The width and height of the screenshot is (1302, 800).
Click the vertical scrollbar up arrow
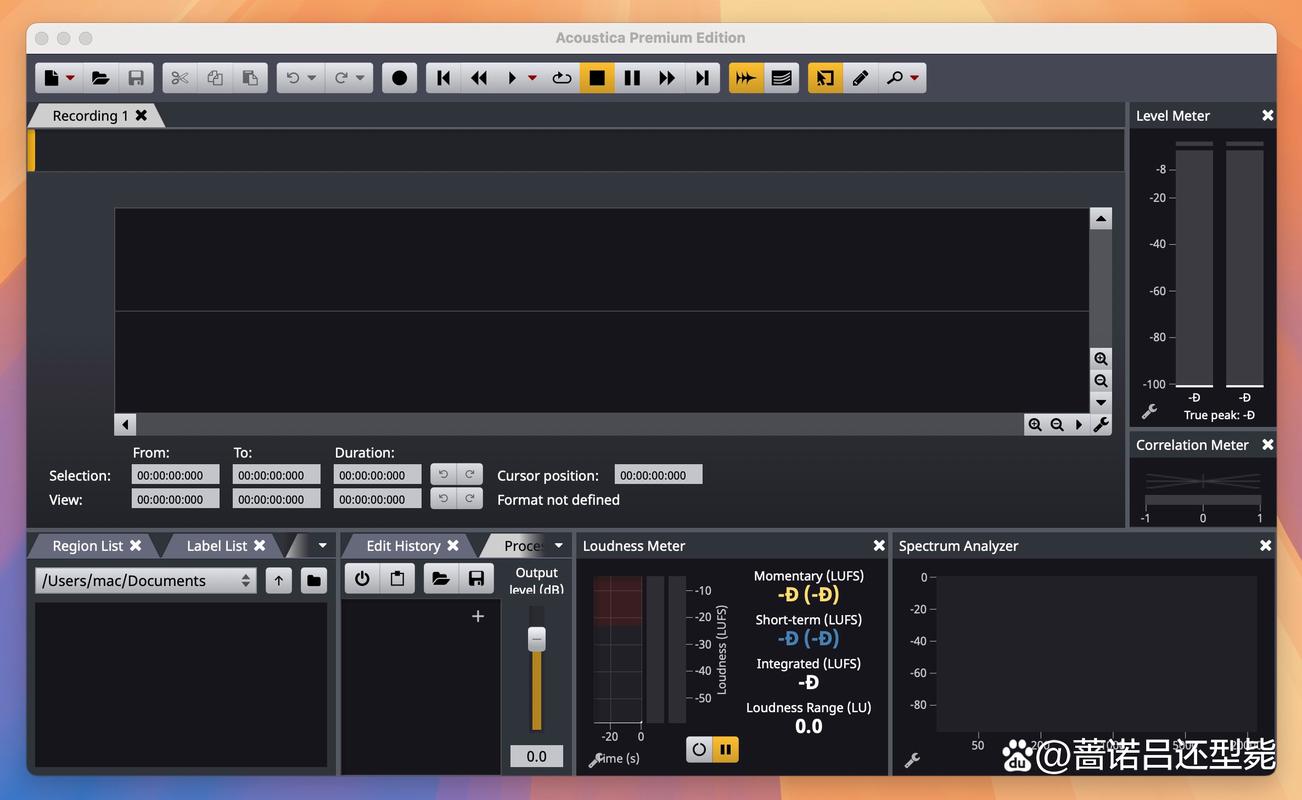[1101, 219]
